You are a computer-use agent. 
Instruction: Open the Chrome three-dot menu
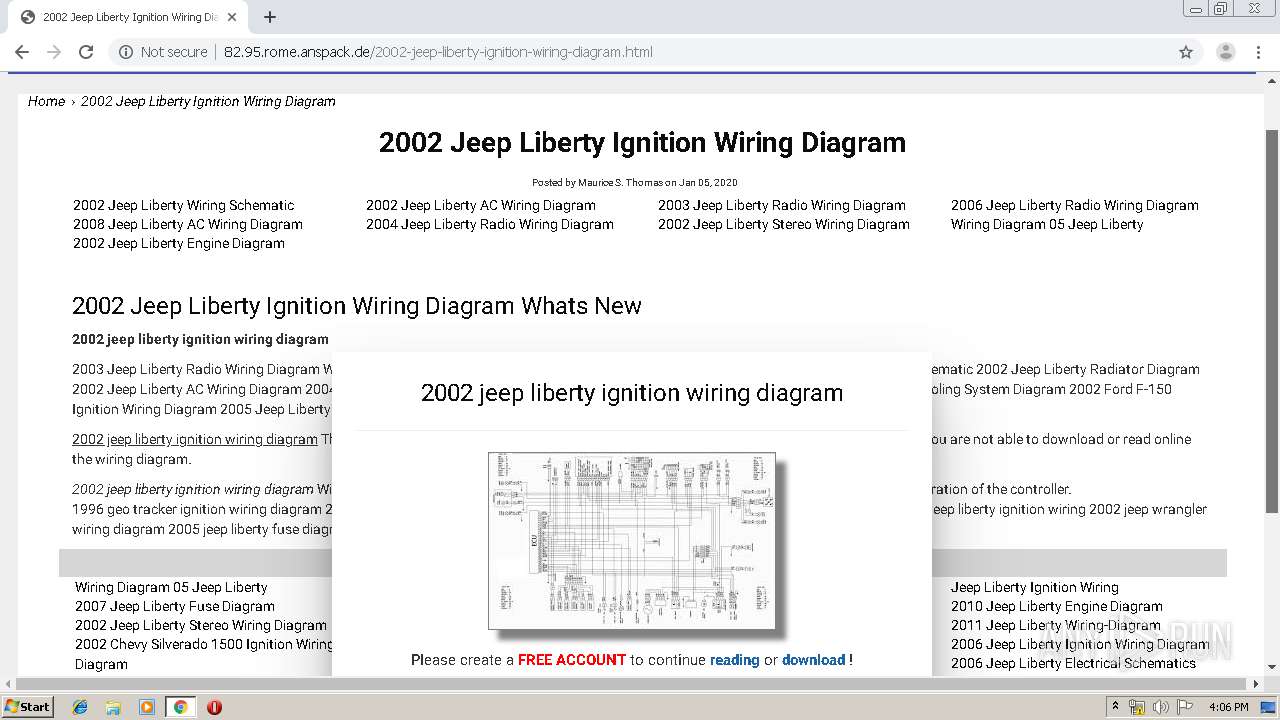click(1257, 52)
